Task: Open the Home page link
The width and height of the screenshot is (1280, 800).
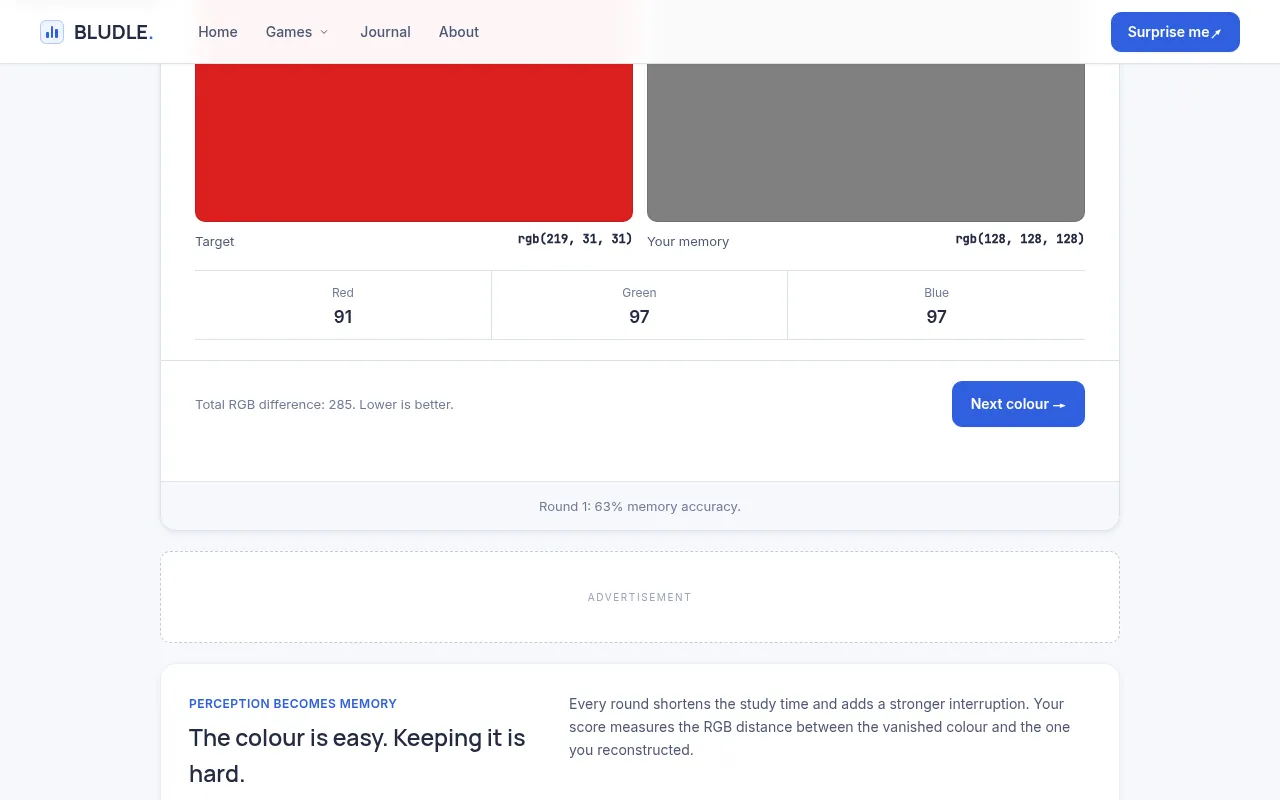Action: (x=218, y=32)
